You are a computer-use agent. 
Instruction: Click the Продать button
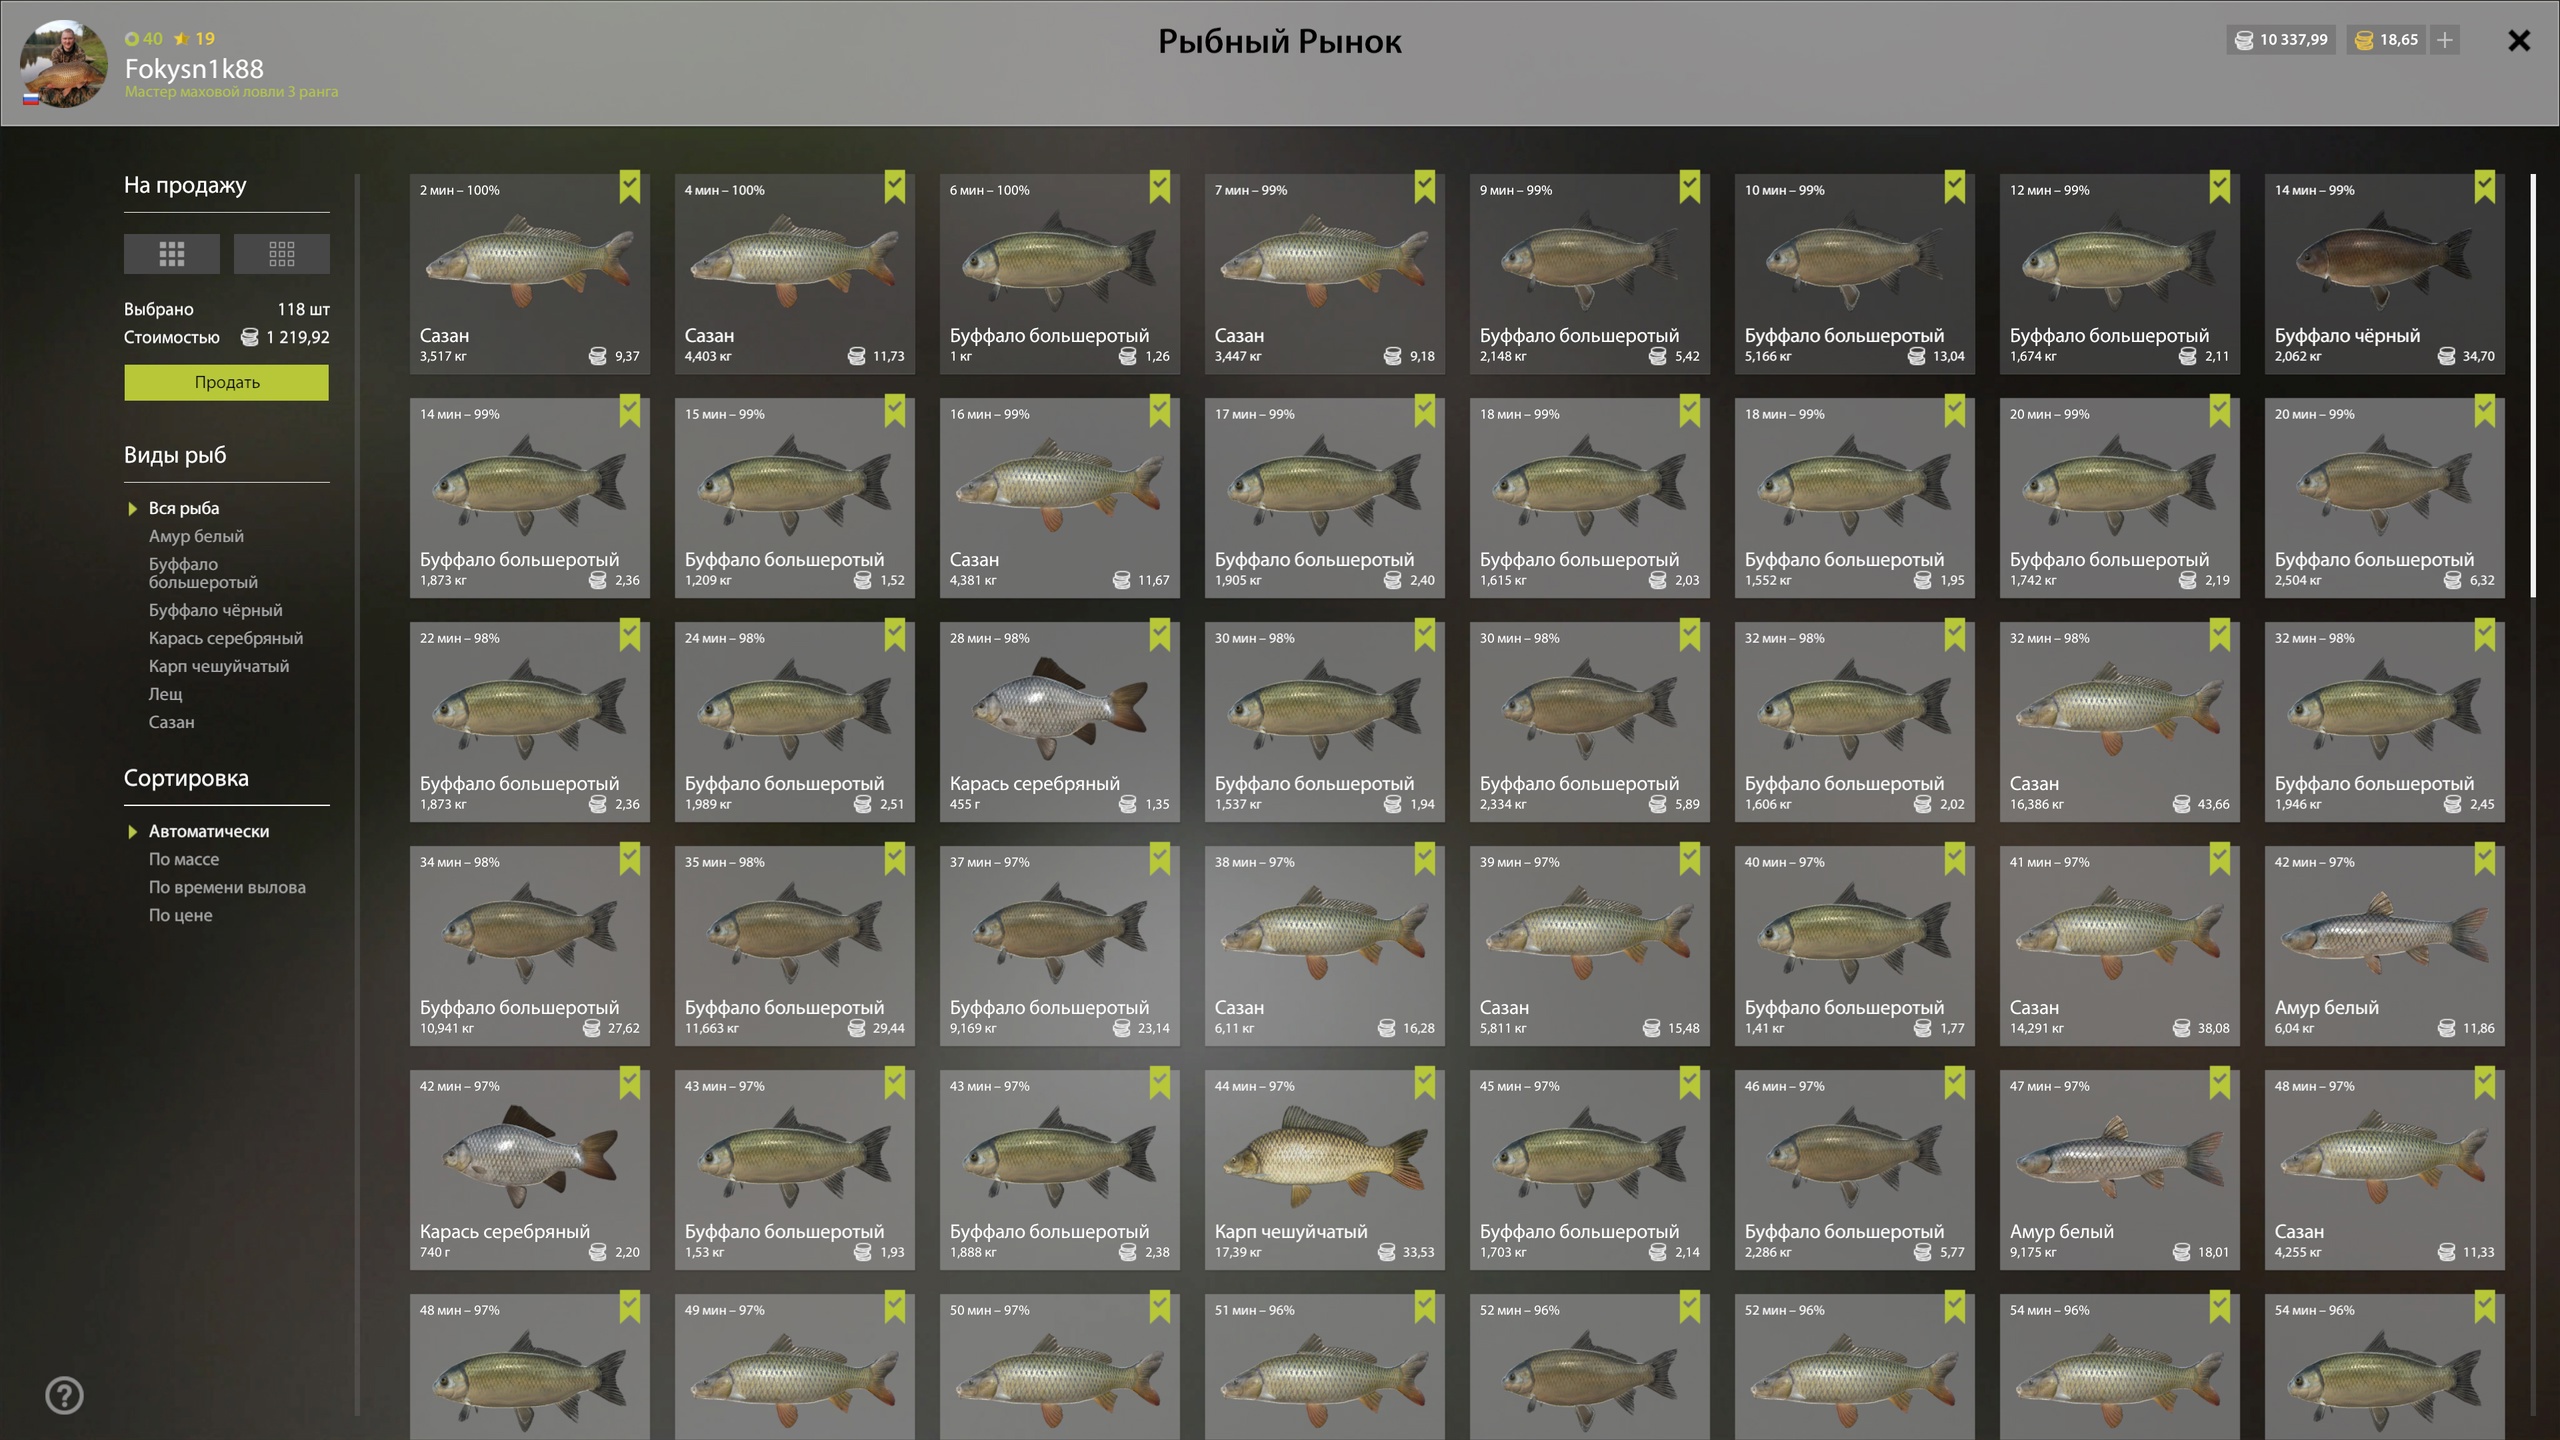[226, 382]
